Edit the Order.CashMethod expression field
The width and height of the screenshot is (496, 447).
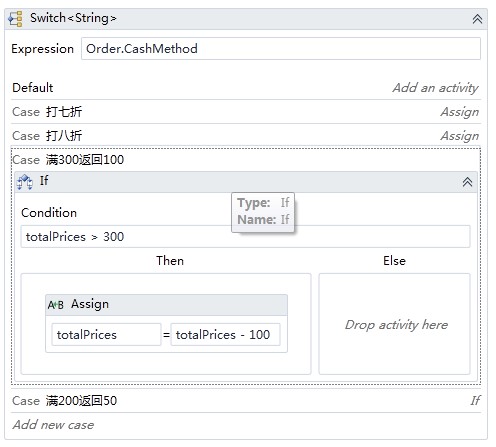click(x=281, y=49)
